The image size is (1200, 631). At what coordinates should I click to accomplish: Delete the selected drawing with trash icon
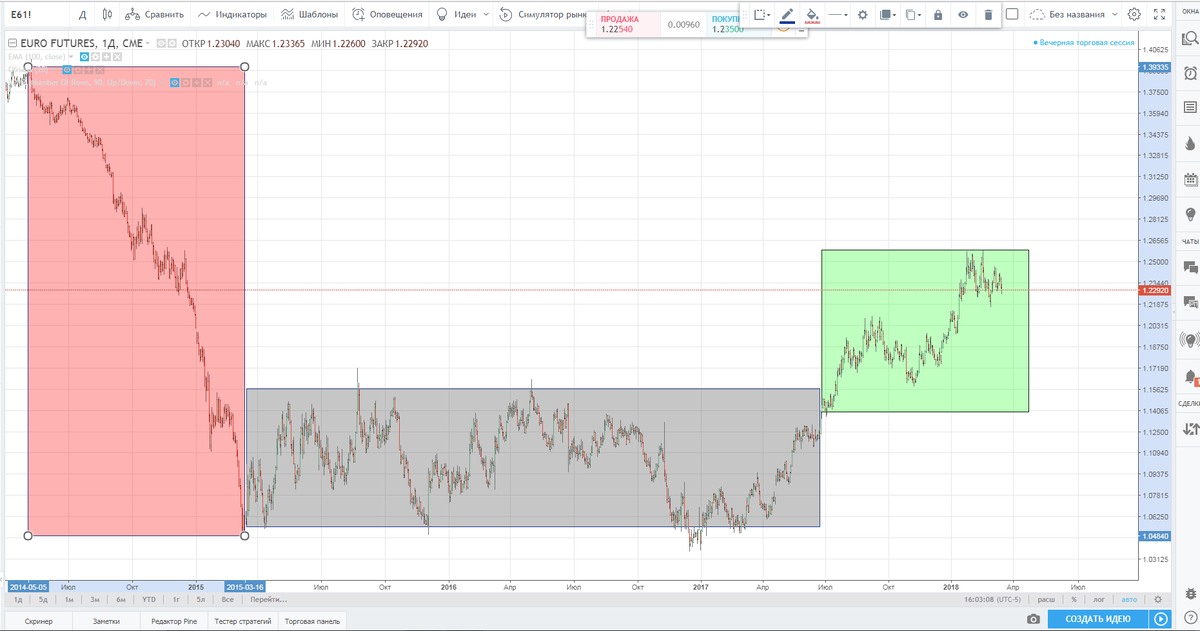click(988, 15)
